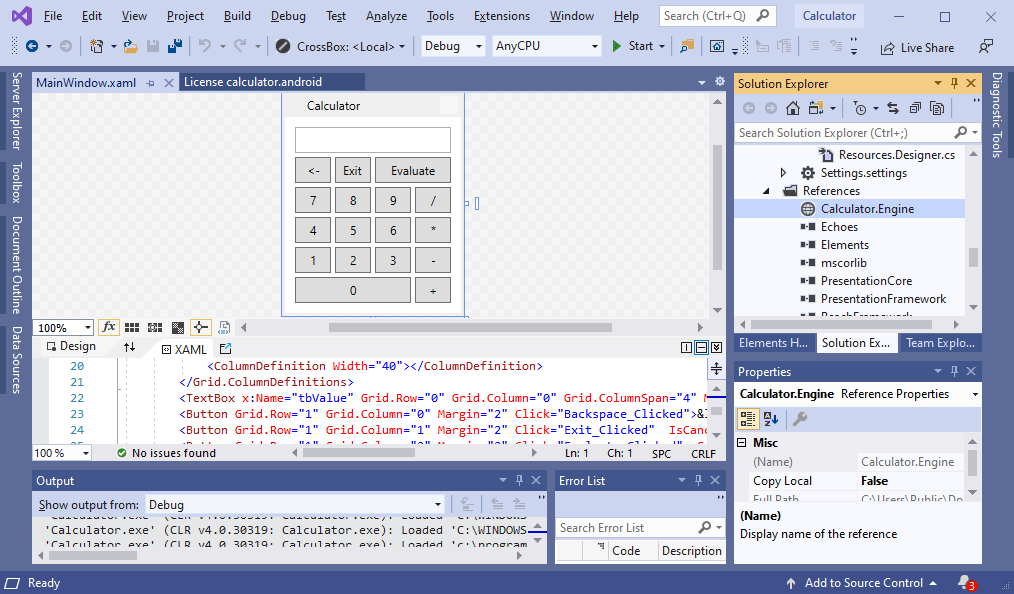Click the Evaluate button in designer

tap(413, 171)
